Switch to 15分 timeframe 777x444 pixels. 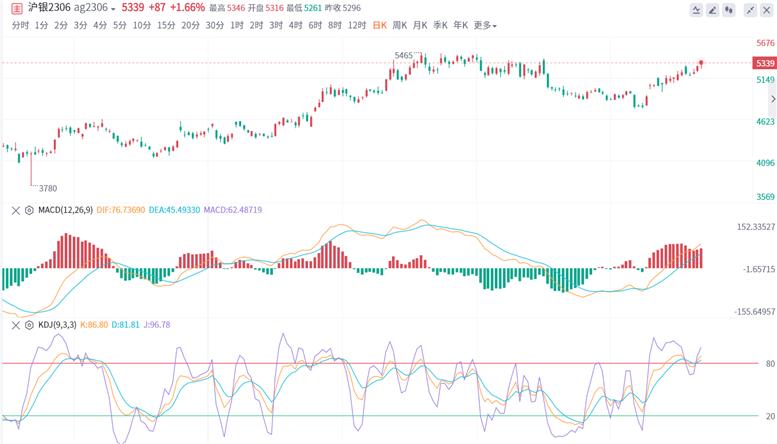[166, 25]
